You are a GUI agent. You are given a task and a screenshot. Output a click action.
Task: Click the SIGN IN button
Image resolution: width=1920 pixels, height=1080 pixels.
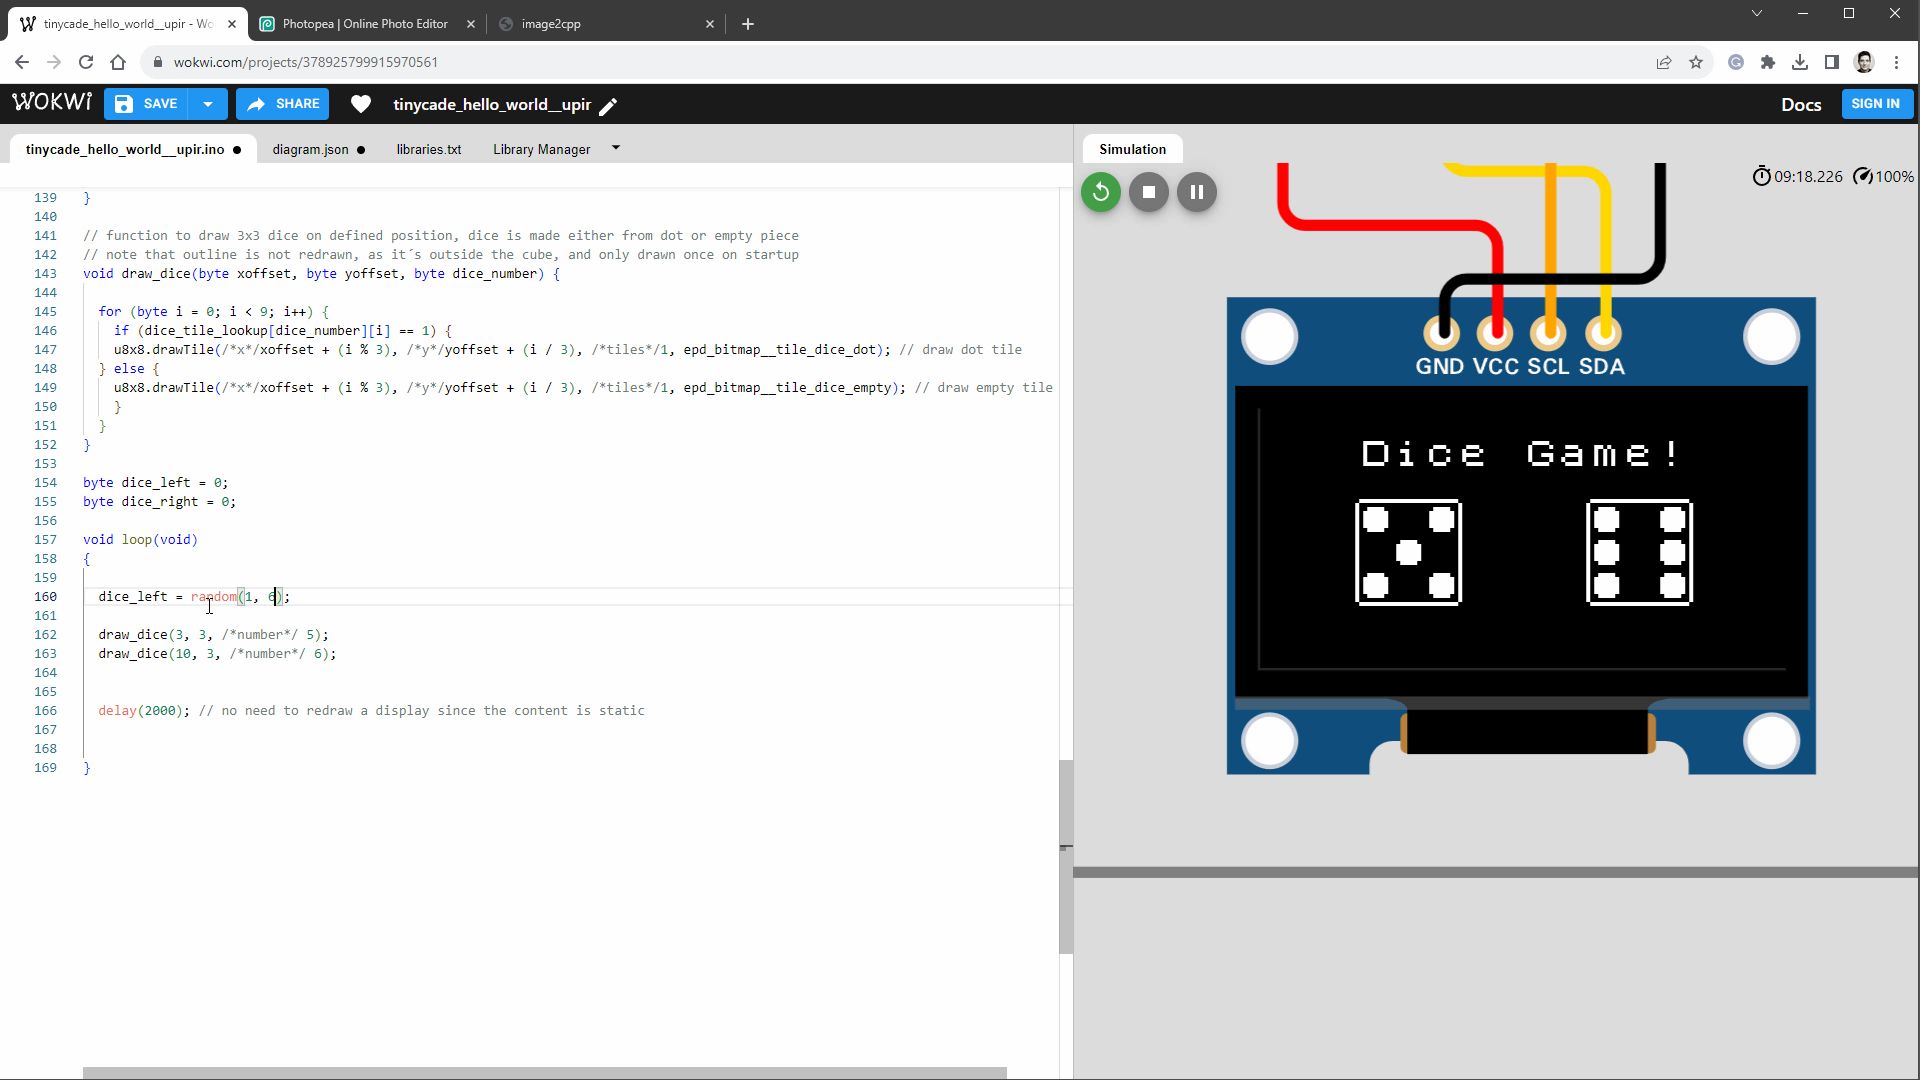(1876, 103)
